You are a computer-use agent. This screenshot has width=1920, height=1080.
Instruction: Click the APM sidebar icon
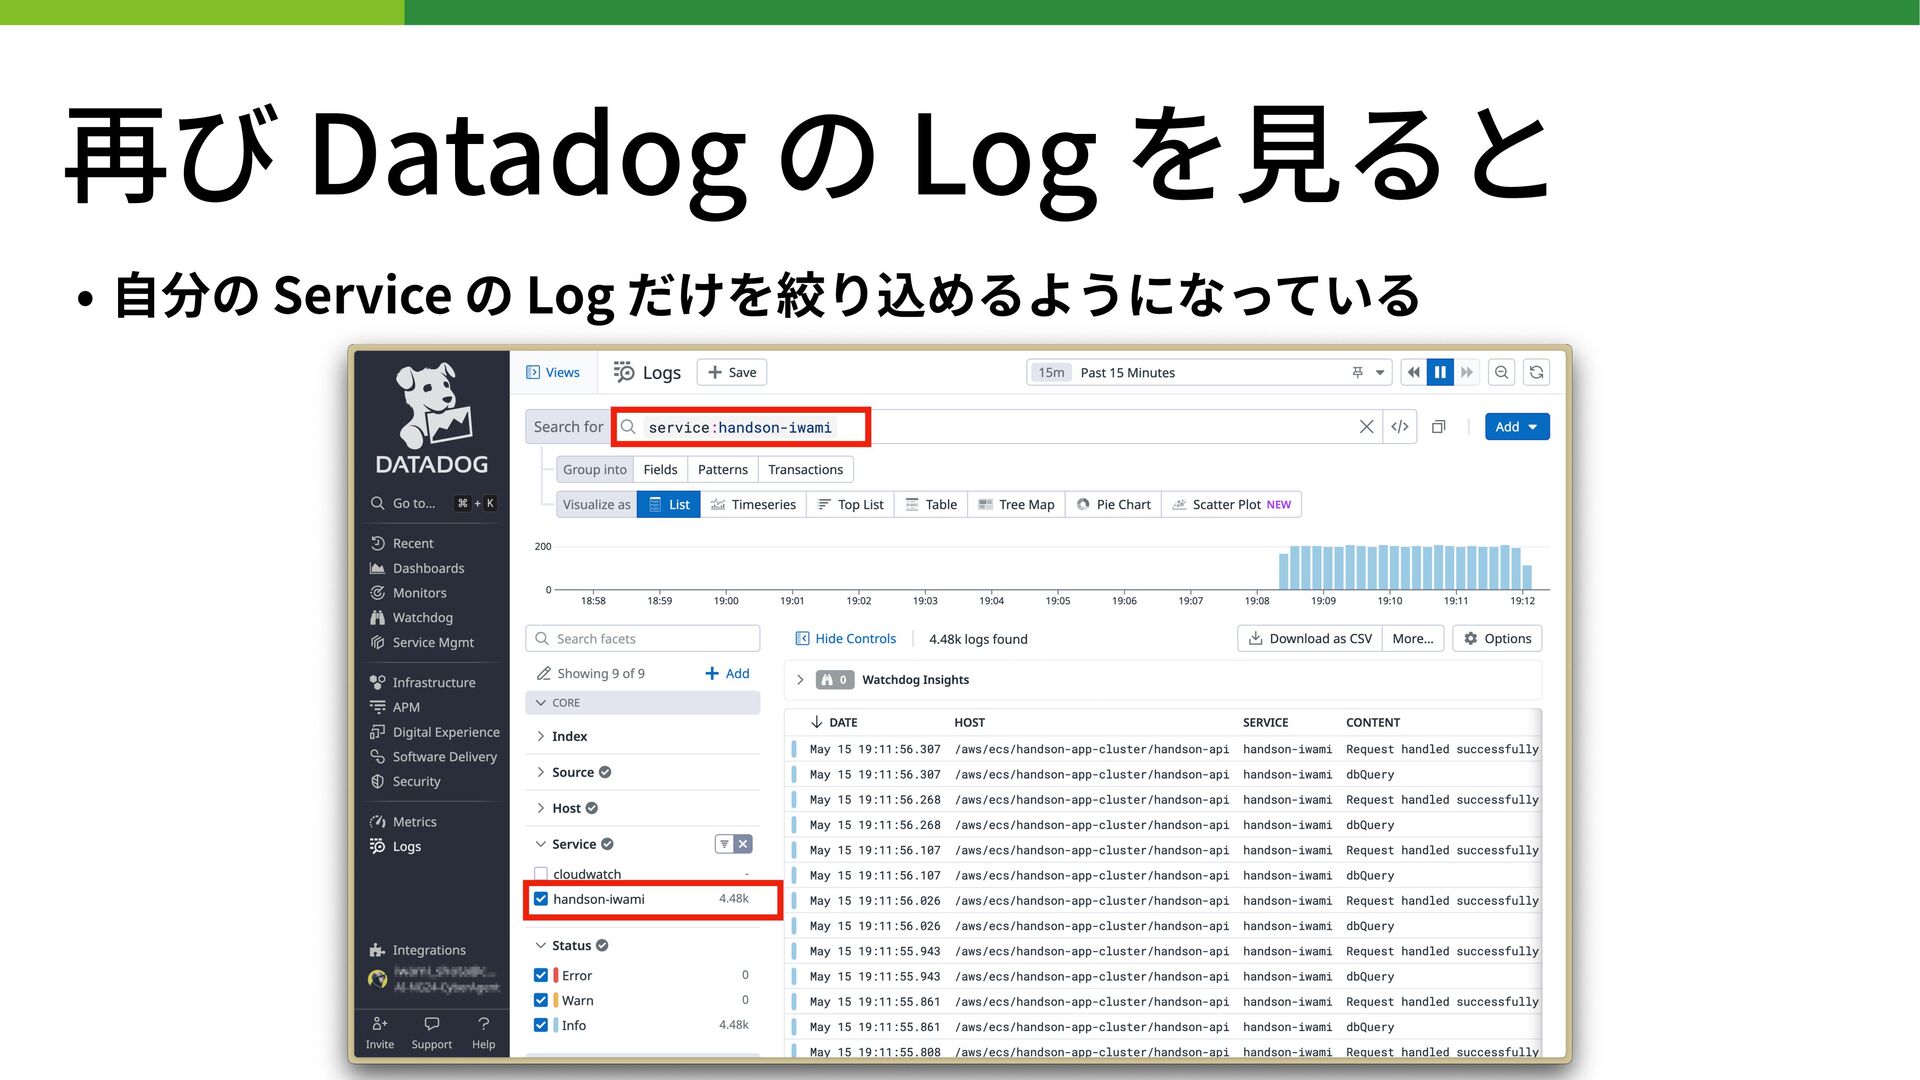click(377, 707)
